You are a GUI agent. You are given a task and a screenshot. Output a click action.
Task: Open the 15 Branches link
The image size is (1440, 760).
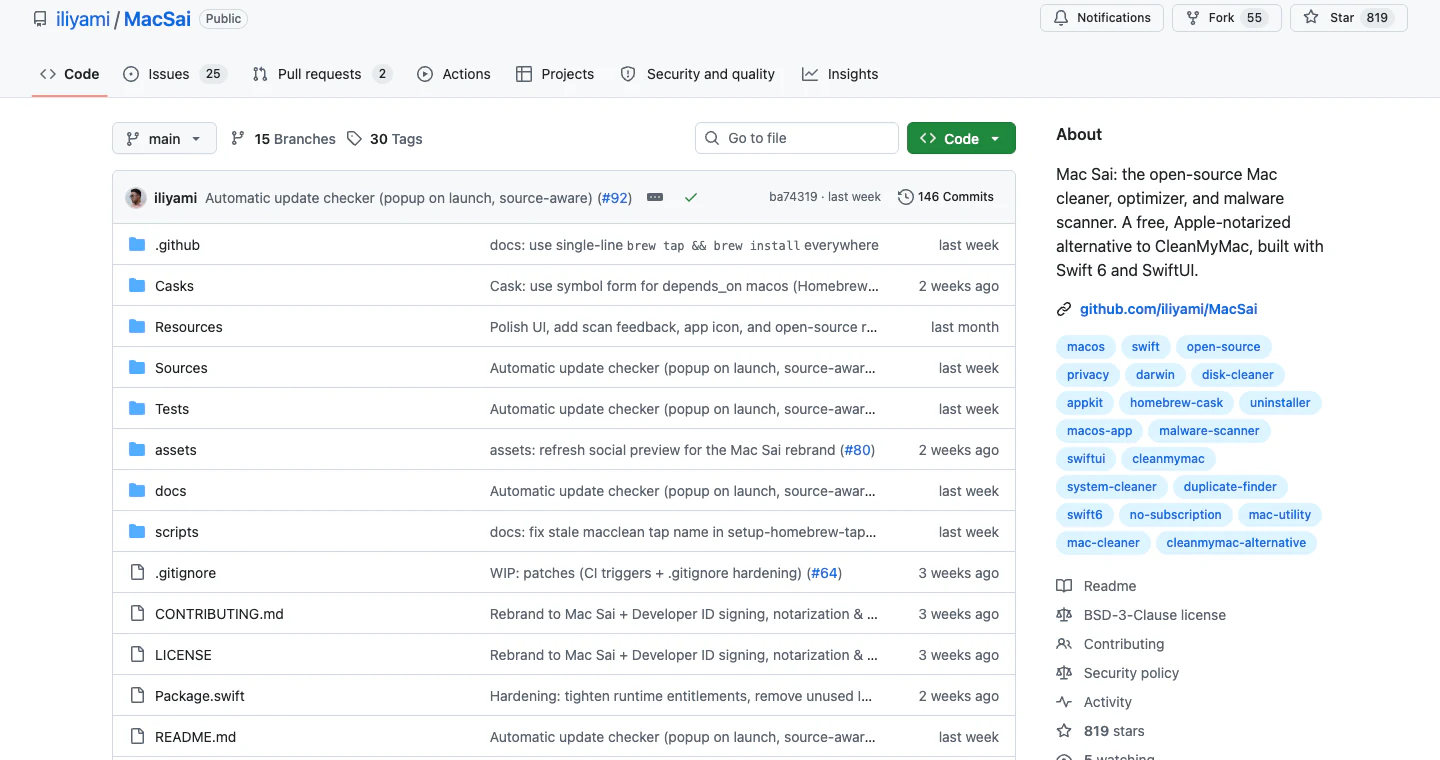pos(283,139)
